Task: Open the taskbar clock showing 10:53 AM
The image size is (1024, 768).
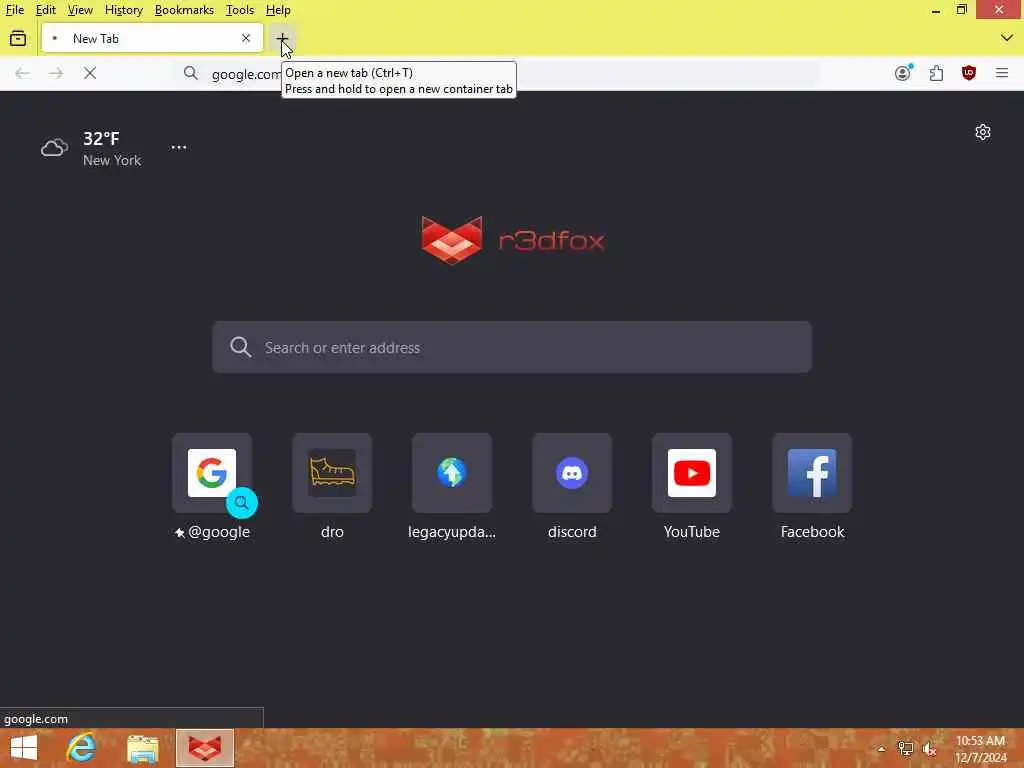Action: (981, 749)
